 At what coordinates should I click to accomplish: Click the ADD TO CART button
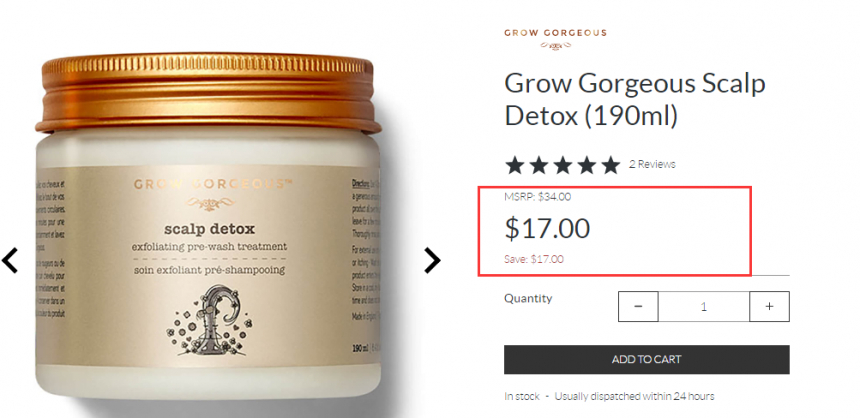647,359
